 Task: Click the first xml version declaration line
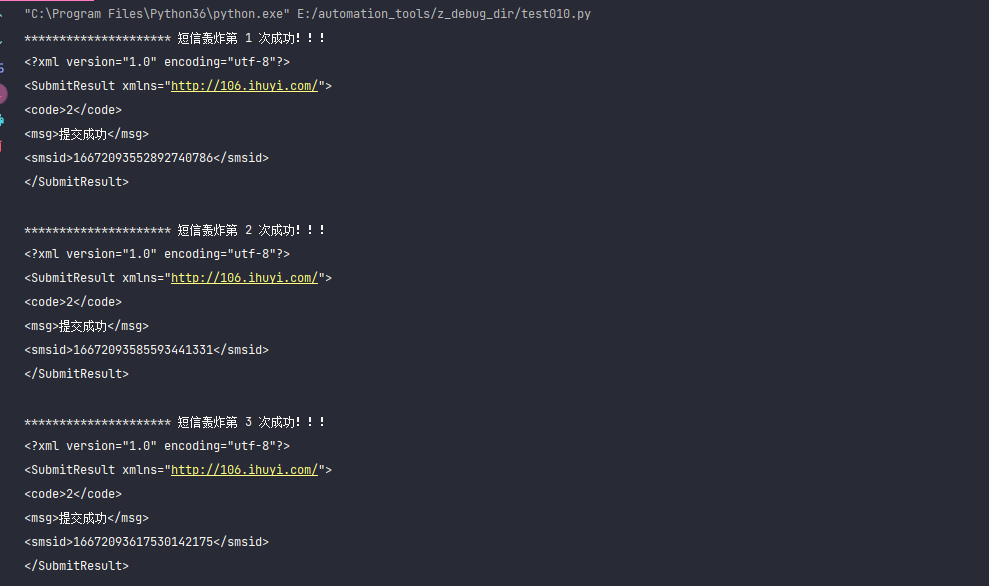157,62
